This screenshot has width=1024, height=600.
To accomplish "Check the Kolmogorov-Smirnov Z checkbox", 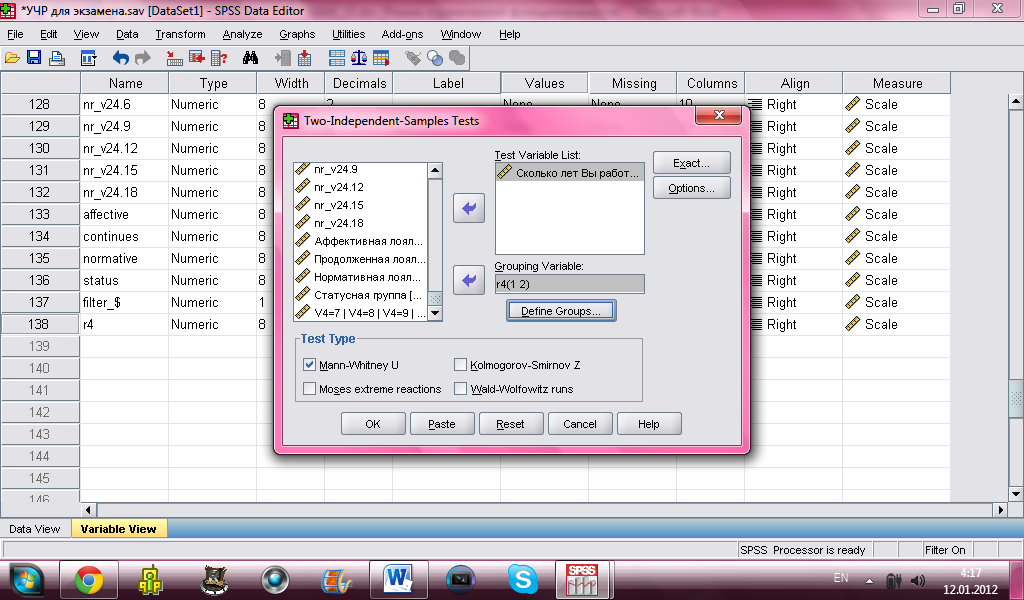I will click(x=460, y=365).
